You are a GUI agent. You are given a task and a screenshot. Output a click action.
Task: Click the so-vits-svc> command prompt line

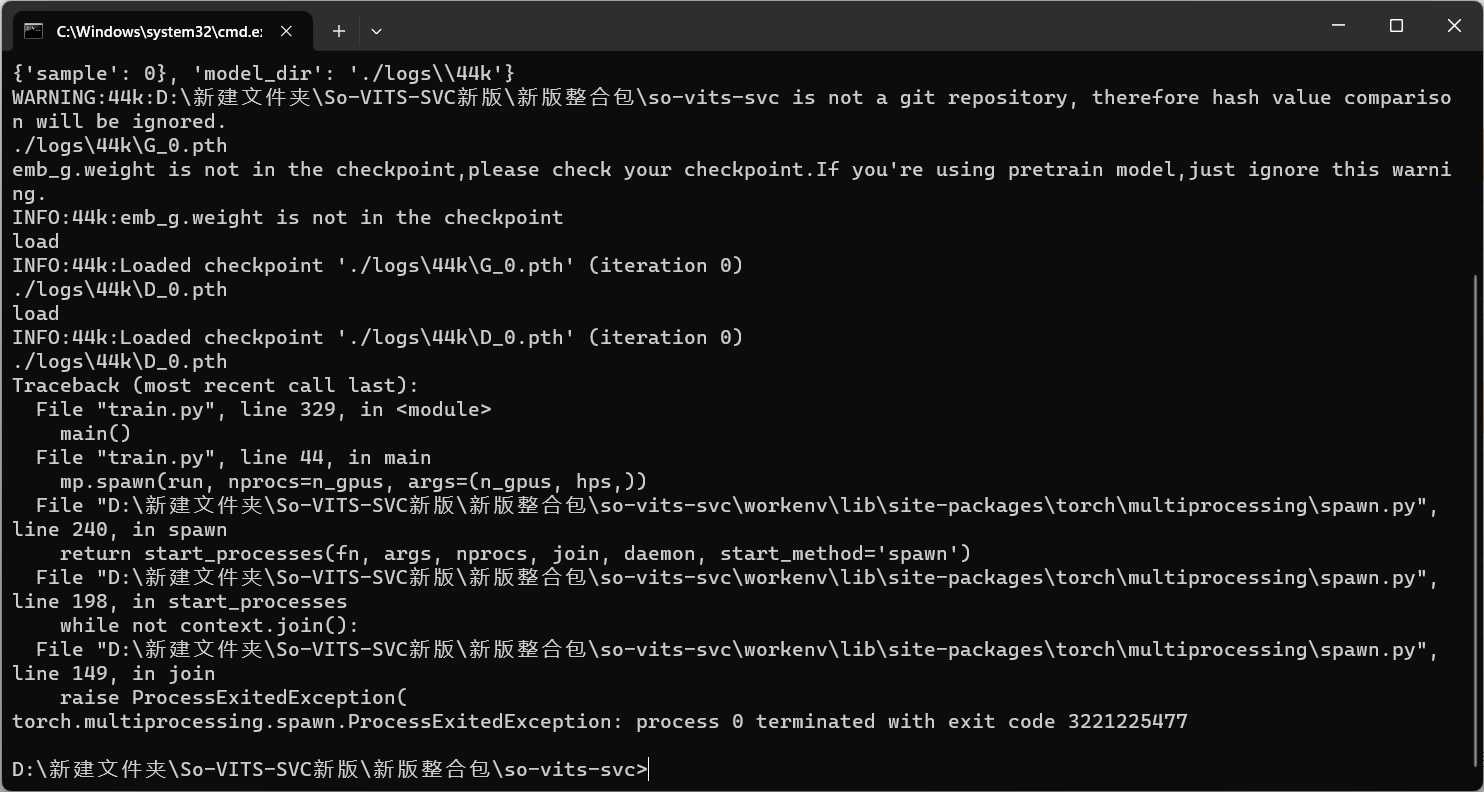coord(330,769)
